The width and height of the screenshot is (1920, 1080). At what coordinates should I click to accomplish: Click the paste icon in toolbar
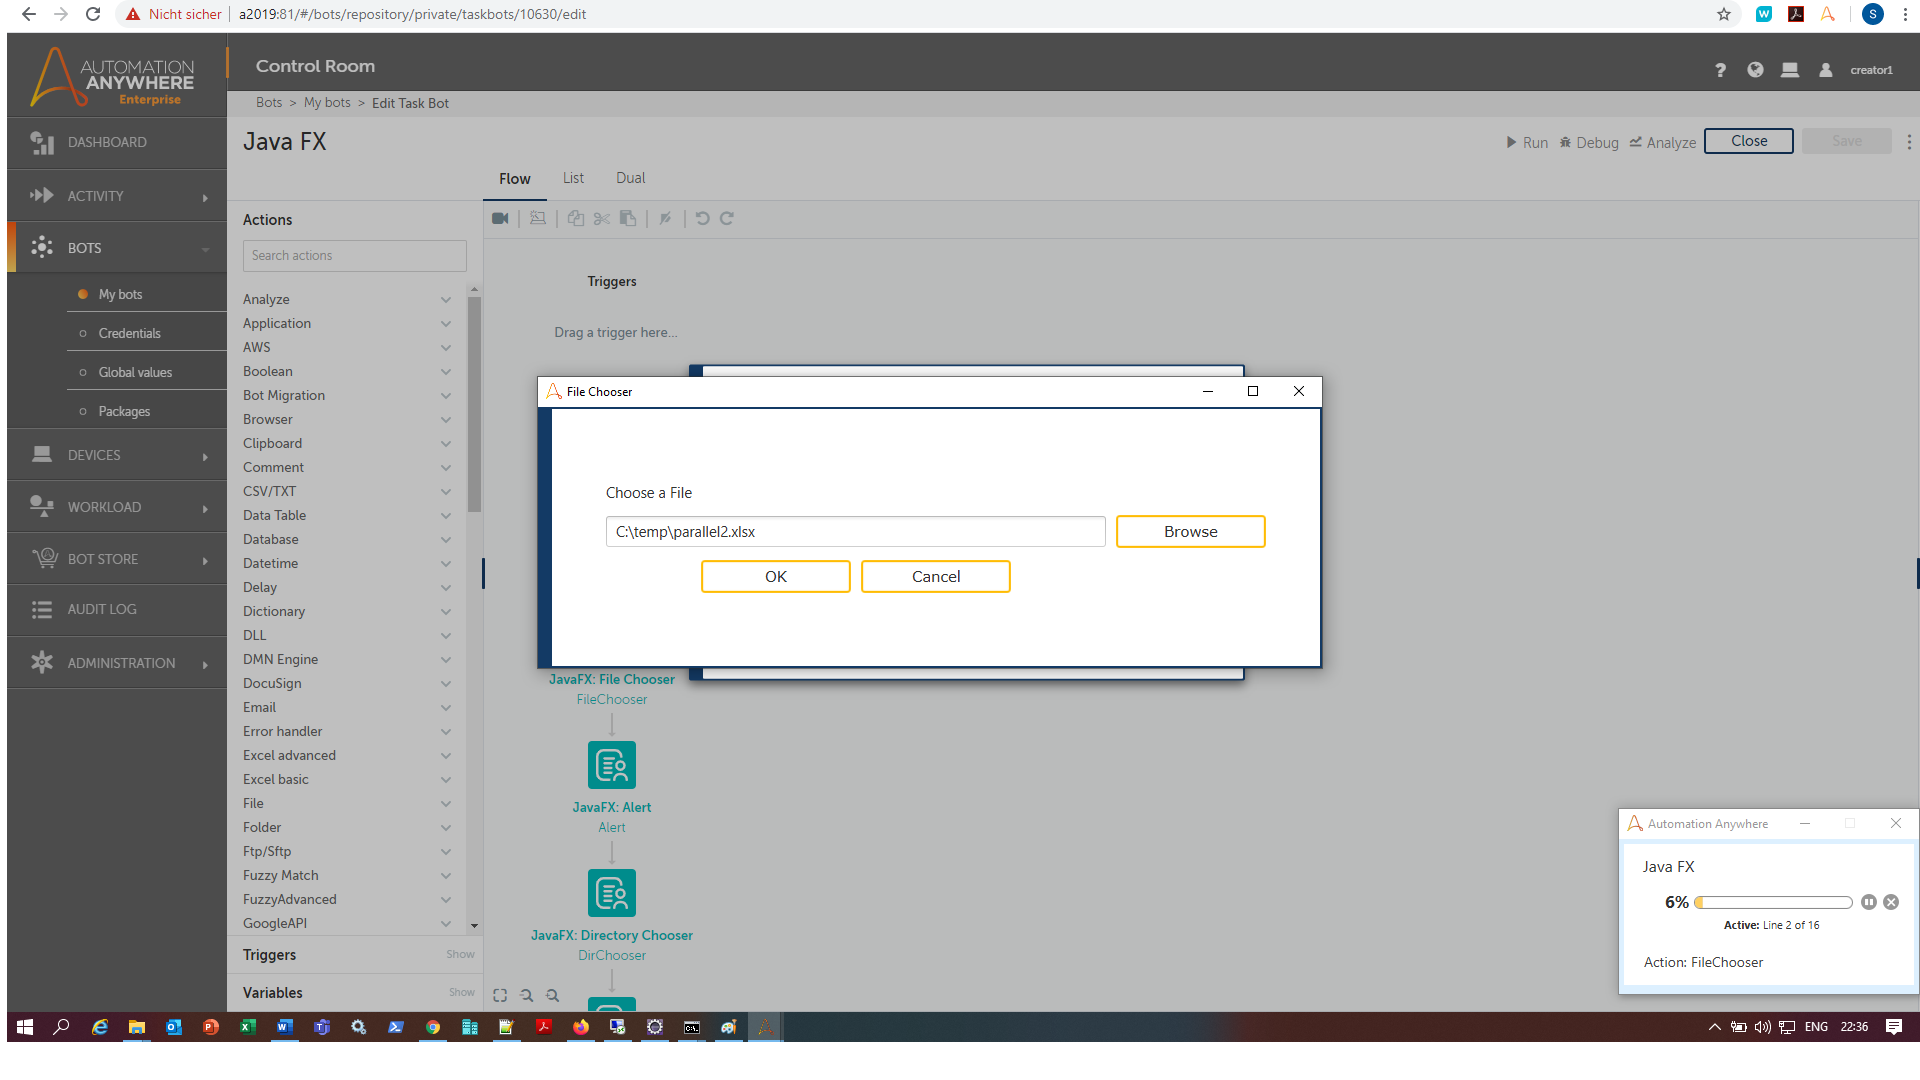(x=628, y=218)
